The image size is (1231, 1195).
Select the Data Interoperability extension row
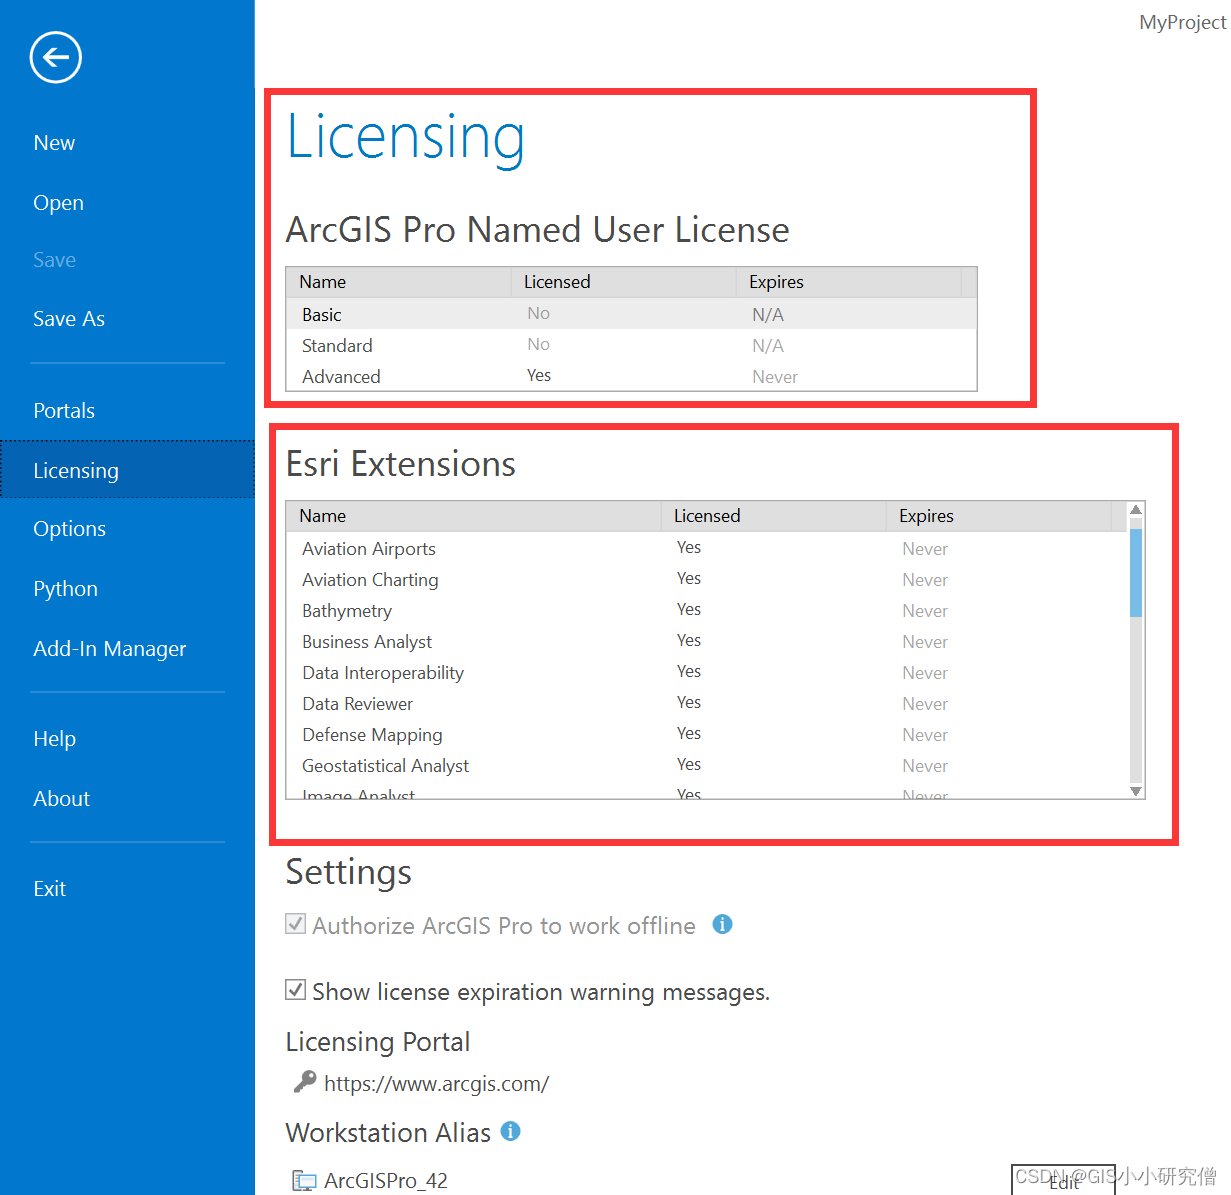tap(707, 672)
